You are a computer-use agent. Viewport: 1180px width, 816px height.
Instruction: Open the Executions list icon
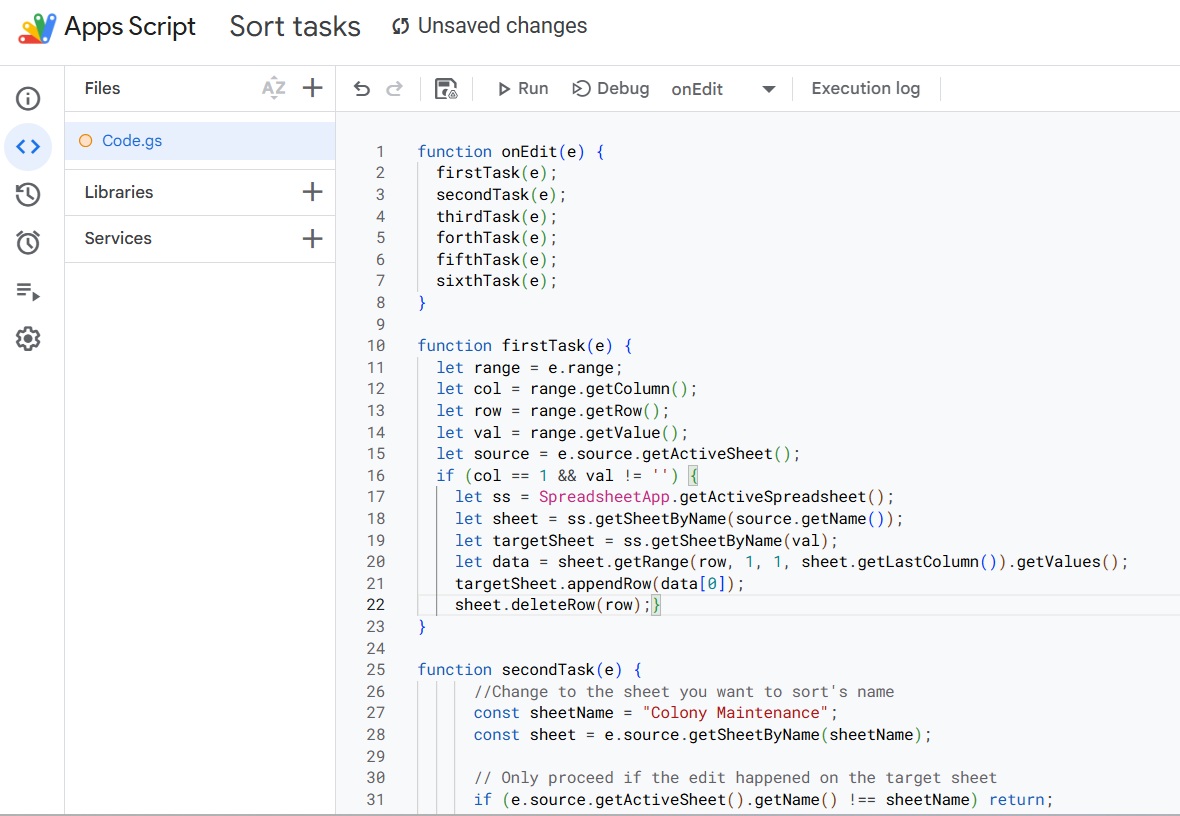pos(28,291)
